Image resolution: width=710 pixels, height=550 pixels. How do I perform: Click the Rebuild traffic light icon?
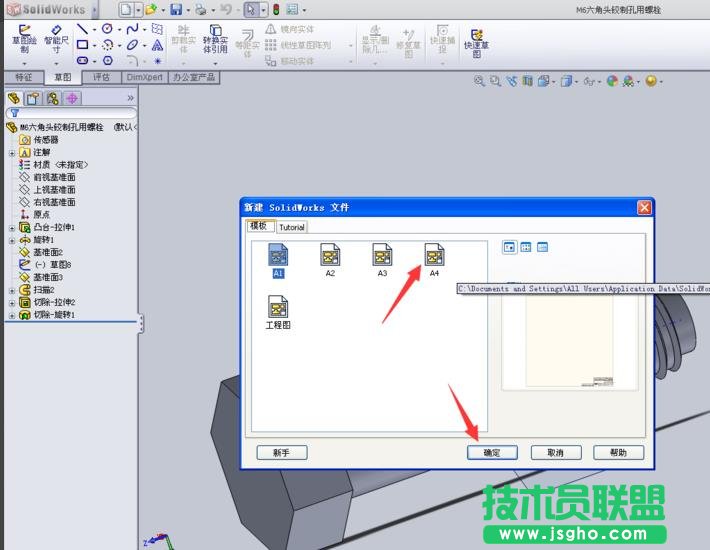[276, 9]
